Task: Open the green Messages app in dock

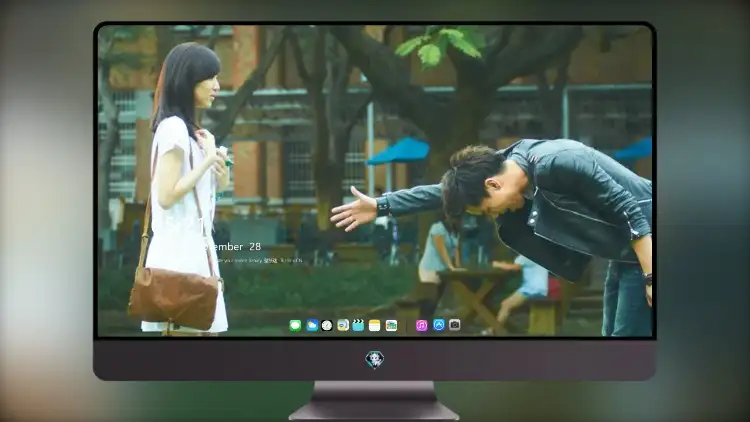Action: (x=295, y=326)
